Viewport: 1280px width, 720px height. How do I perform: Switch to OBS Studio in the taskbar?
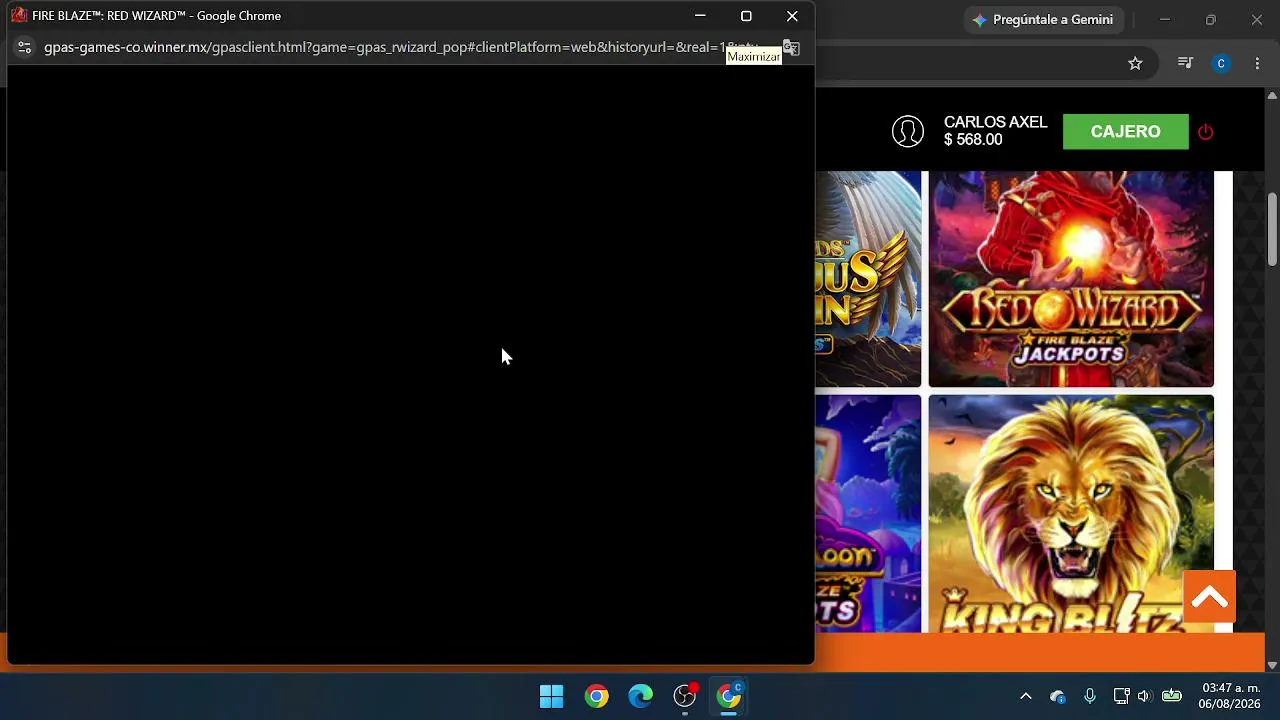pos(685,696)
